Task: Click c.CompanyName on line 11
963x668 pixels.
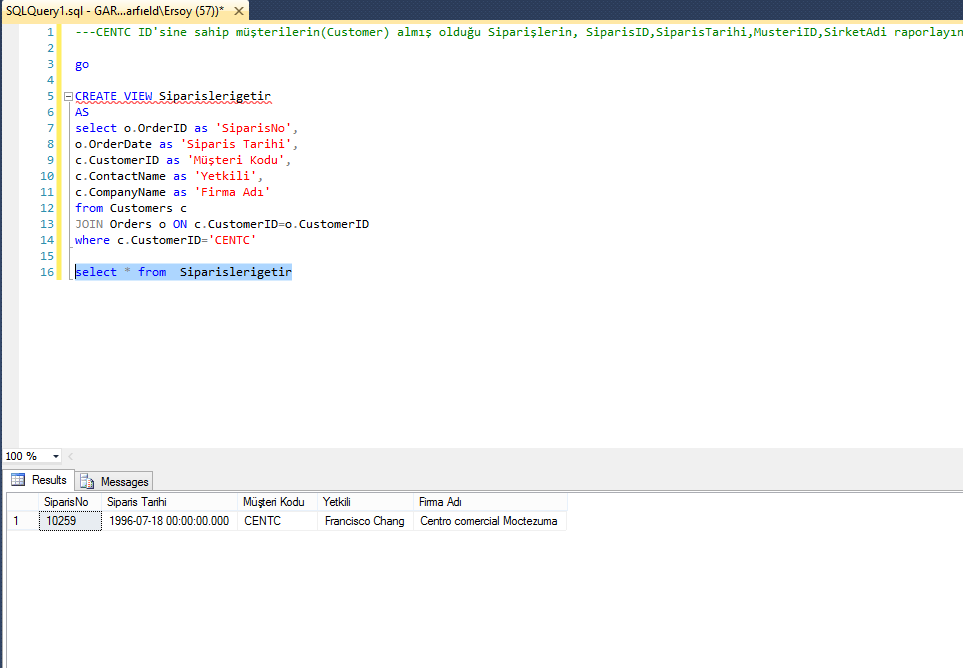Action: 120,192
